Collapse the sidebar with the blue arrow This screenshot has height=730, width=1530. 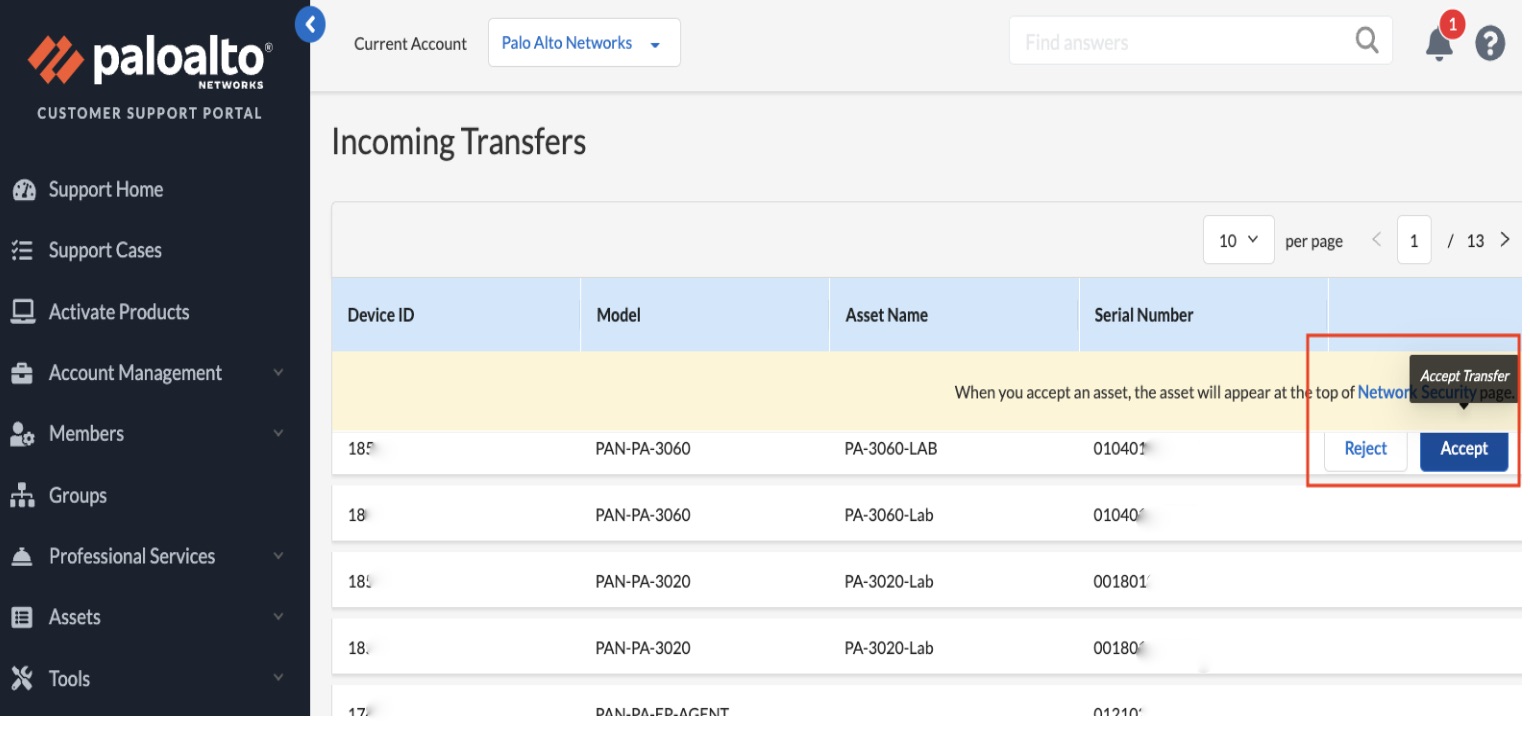pyautogui.click(x=310, y=24)
